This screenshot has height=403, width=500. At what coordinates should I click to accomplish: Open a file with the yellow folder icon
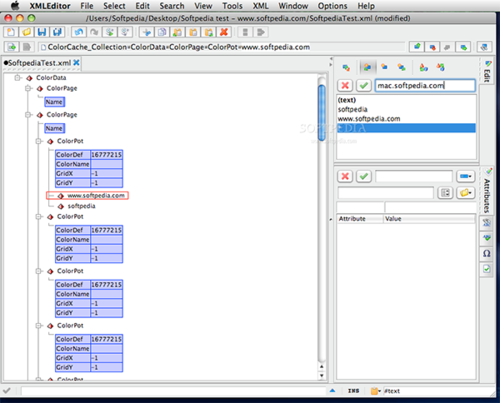click(x=26, y=32)
